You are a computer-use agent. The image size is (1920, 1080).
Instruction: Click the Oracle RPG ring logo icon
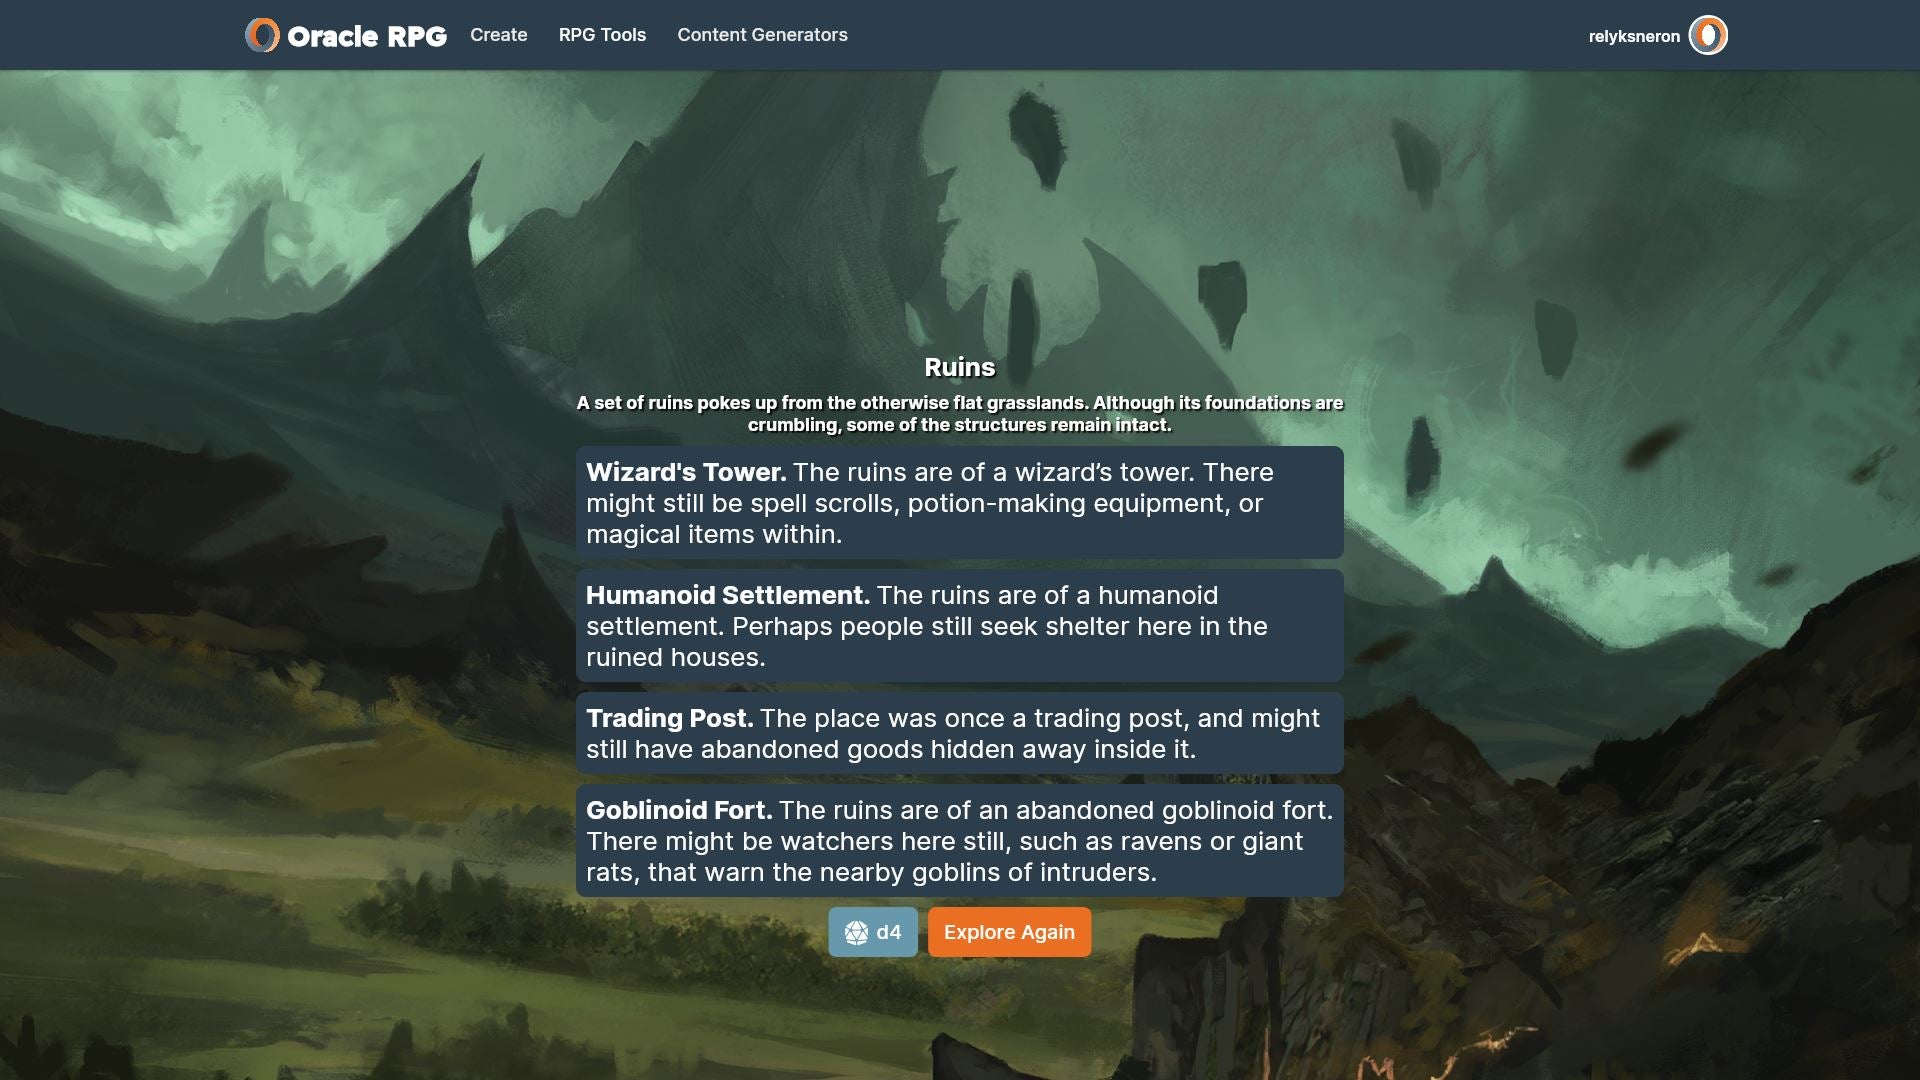262,35
